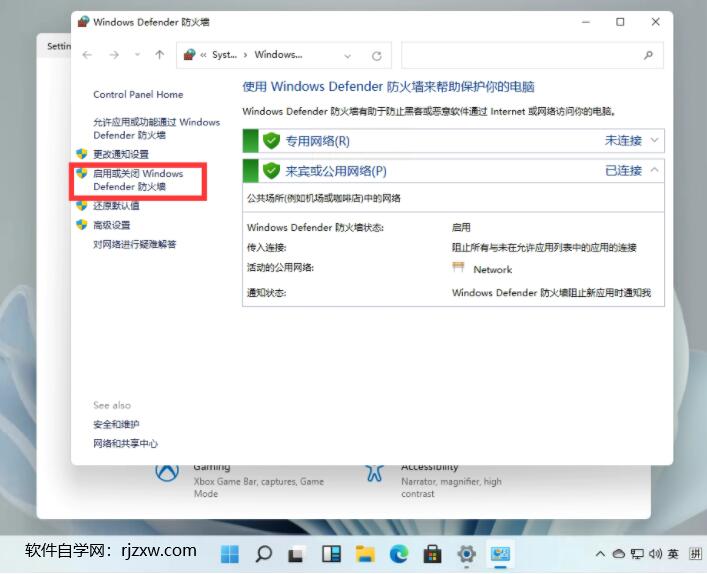The width and height of the screenshot is (707, 574).
Task: Open recent locations dropdown arrow
Action: pyautogui.click(x=138, y=55)
